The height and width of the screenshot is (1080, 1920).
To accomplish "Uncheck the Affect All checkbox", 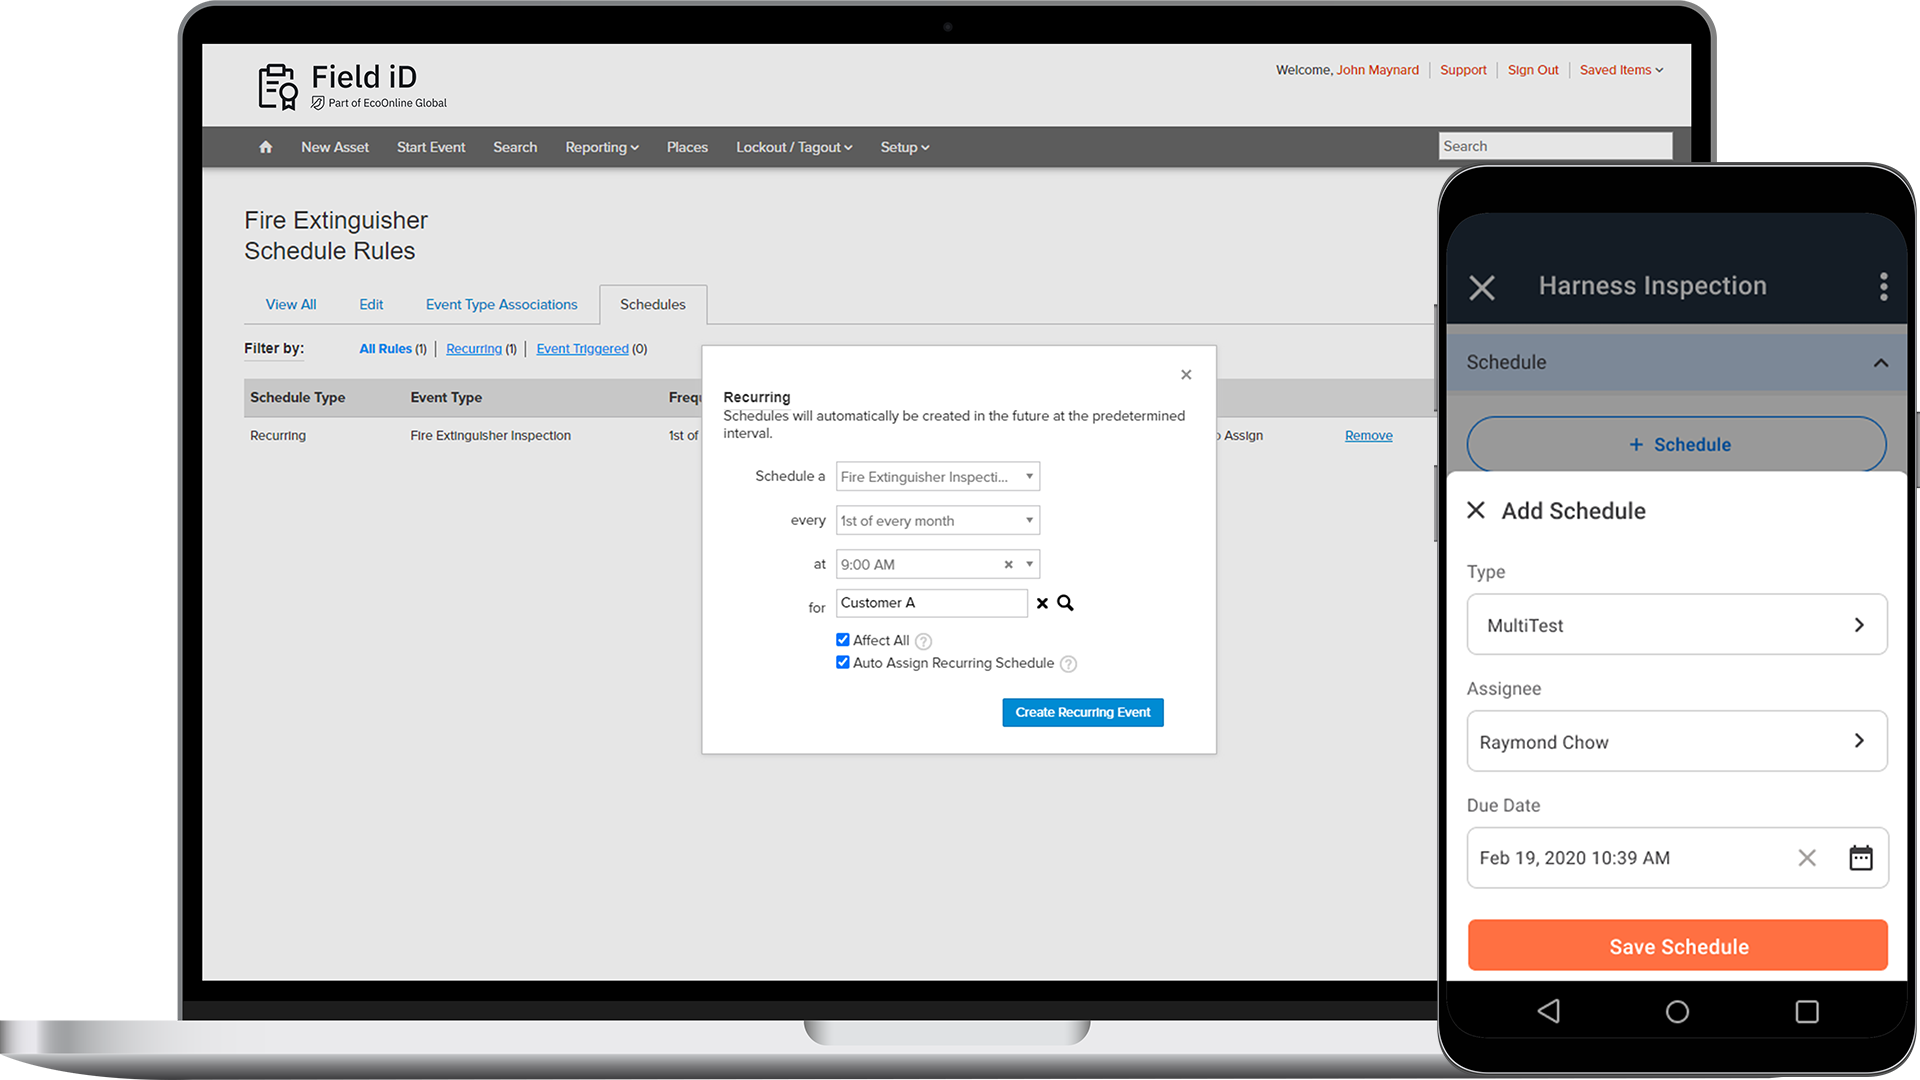I will (x=843, y=640).
